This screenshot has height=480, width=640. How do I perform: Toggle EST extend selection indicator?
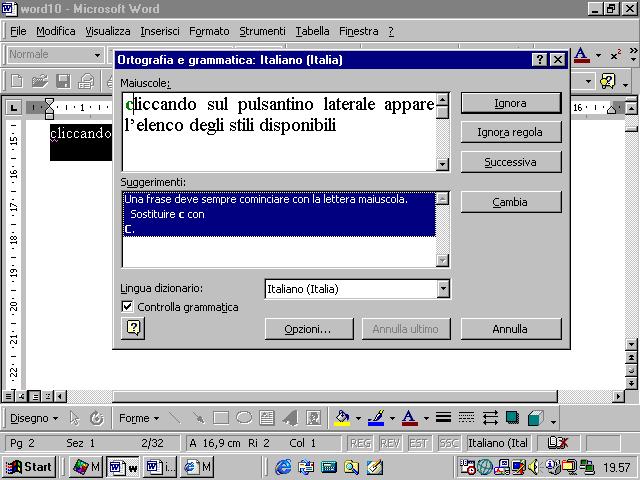point(418,443)
